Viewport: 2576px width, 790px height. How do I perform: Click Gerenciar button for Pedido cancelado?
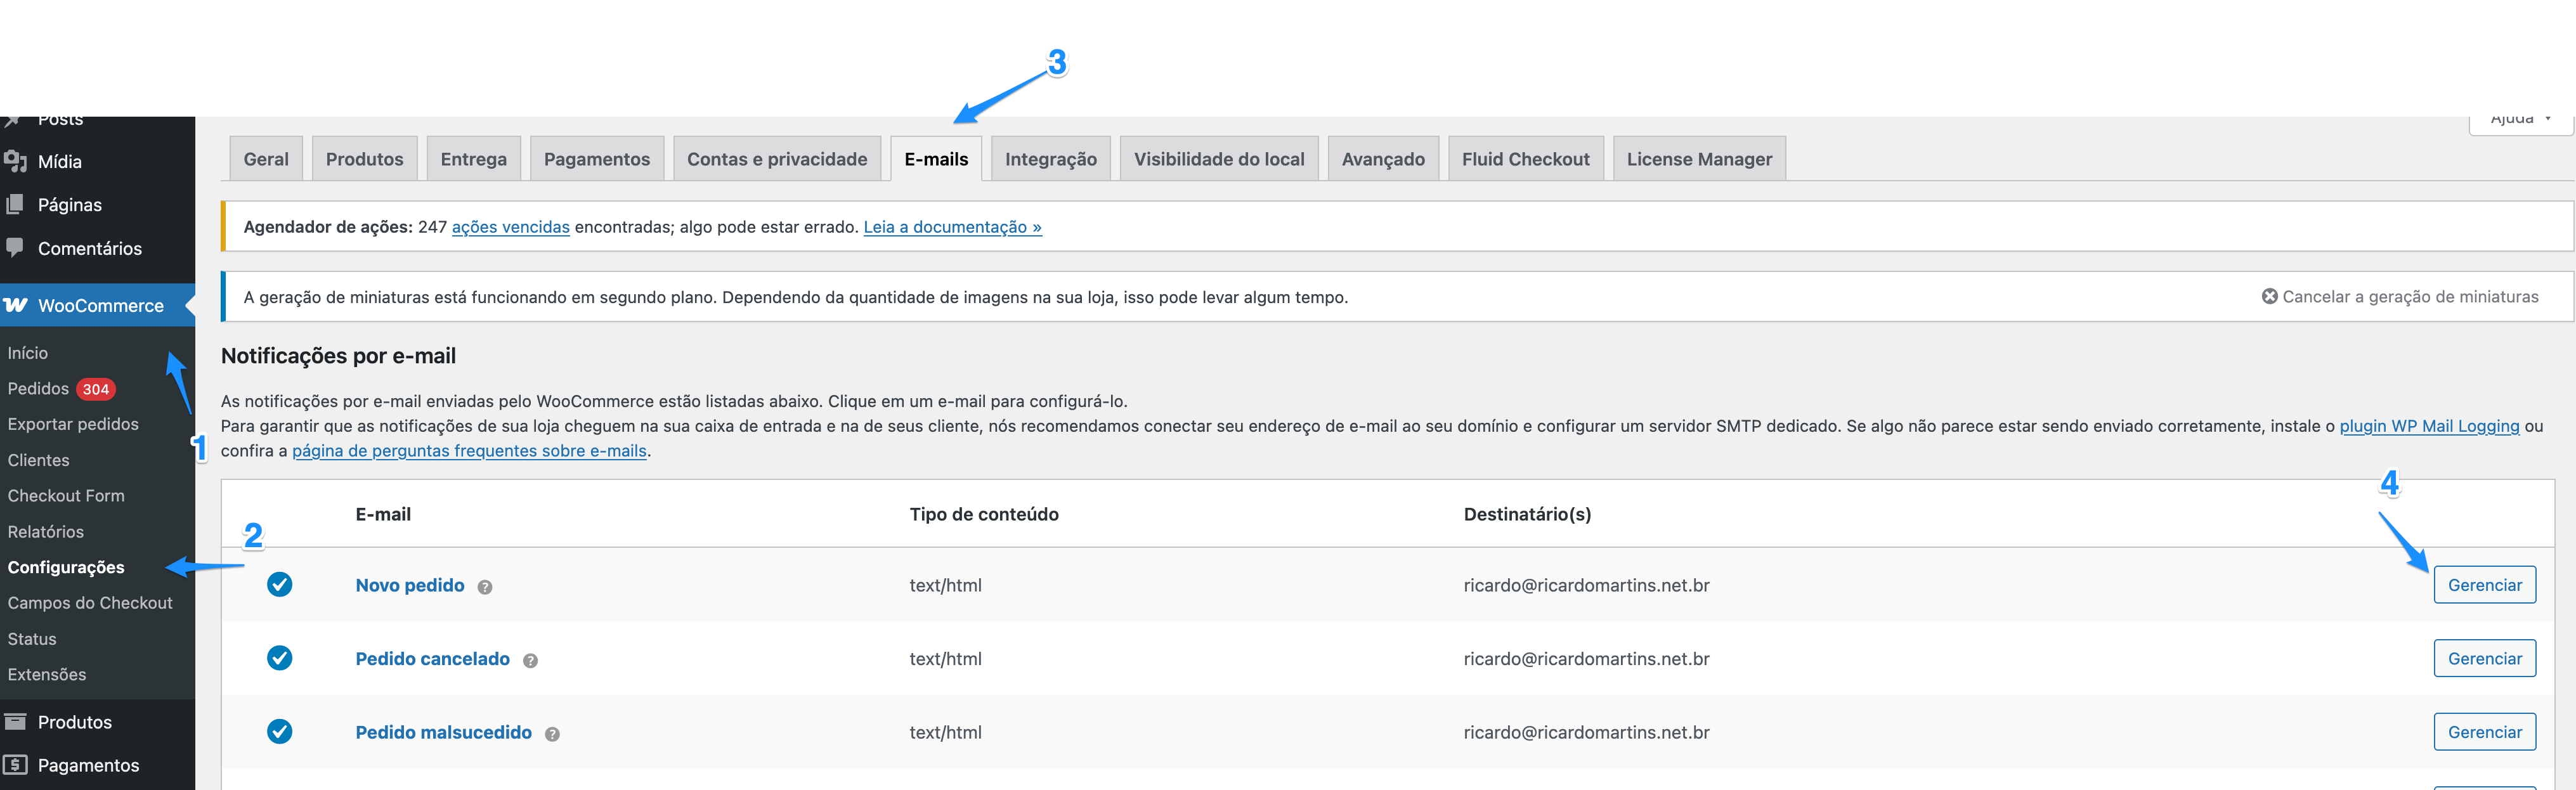(x=2484, y=658)
